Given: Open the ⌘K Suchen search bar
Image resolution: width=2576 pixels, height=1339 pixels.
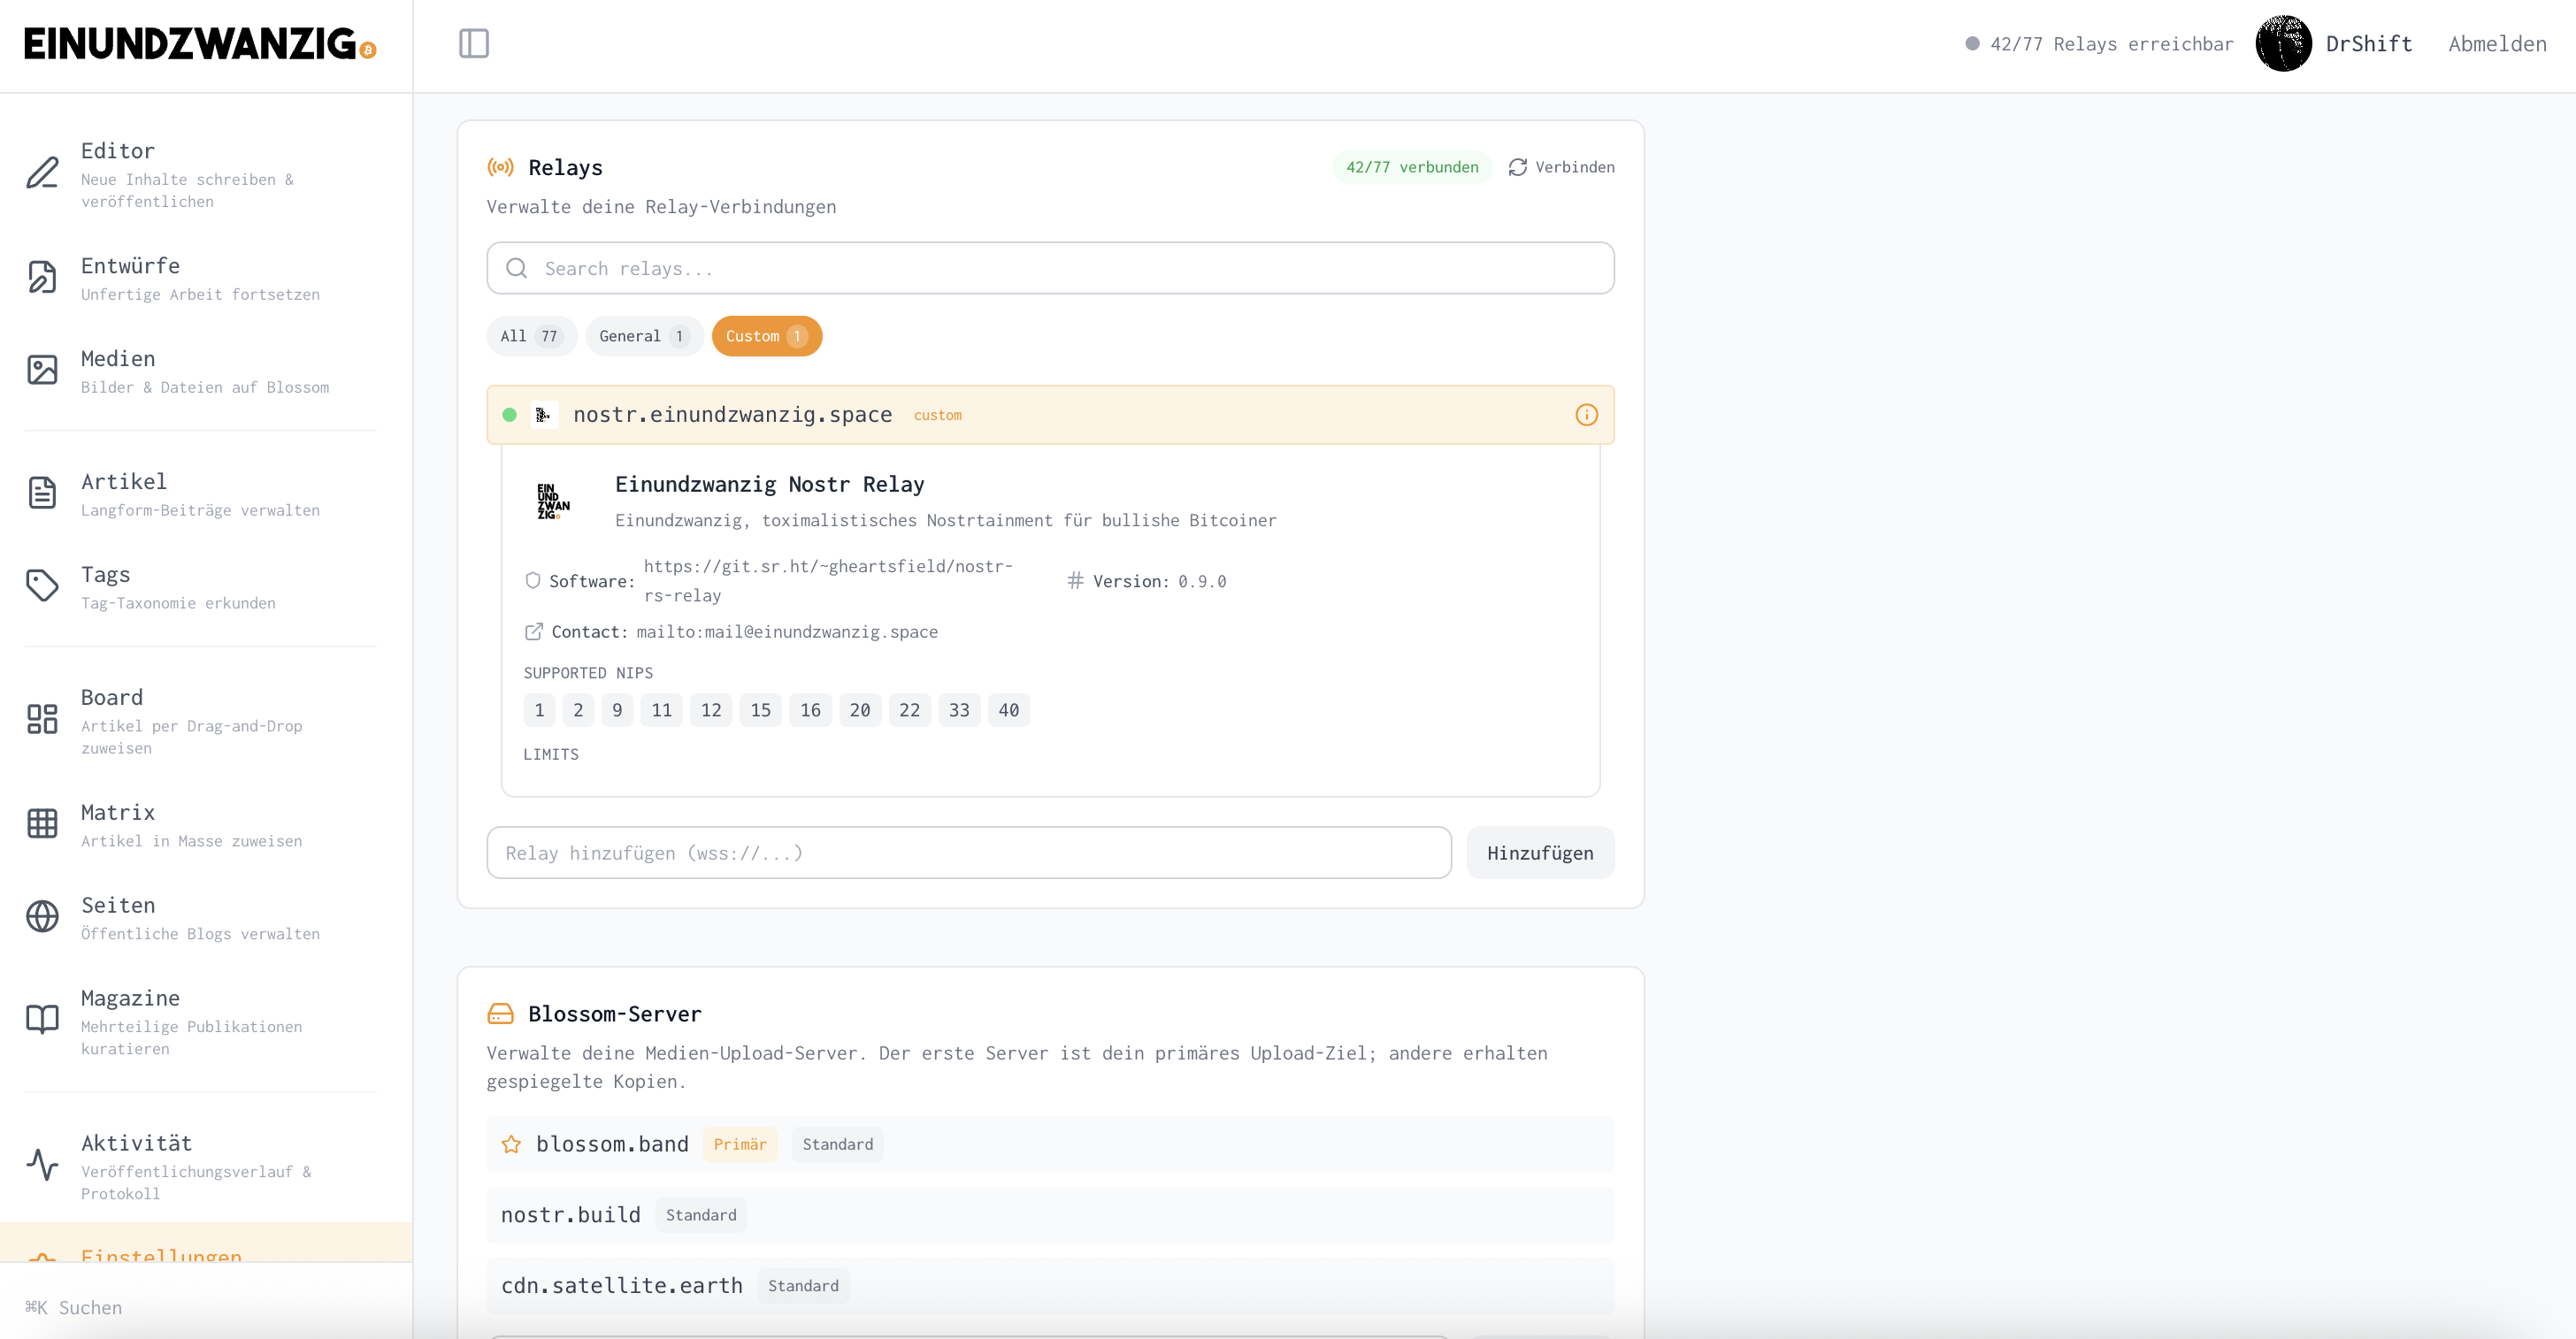Looking at the screenshot, I should click(206, 1307).
